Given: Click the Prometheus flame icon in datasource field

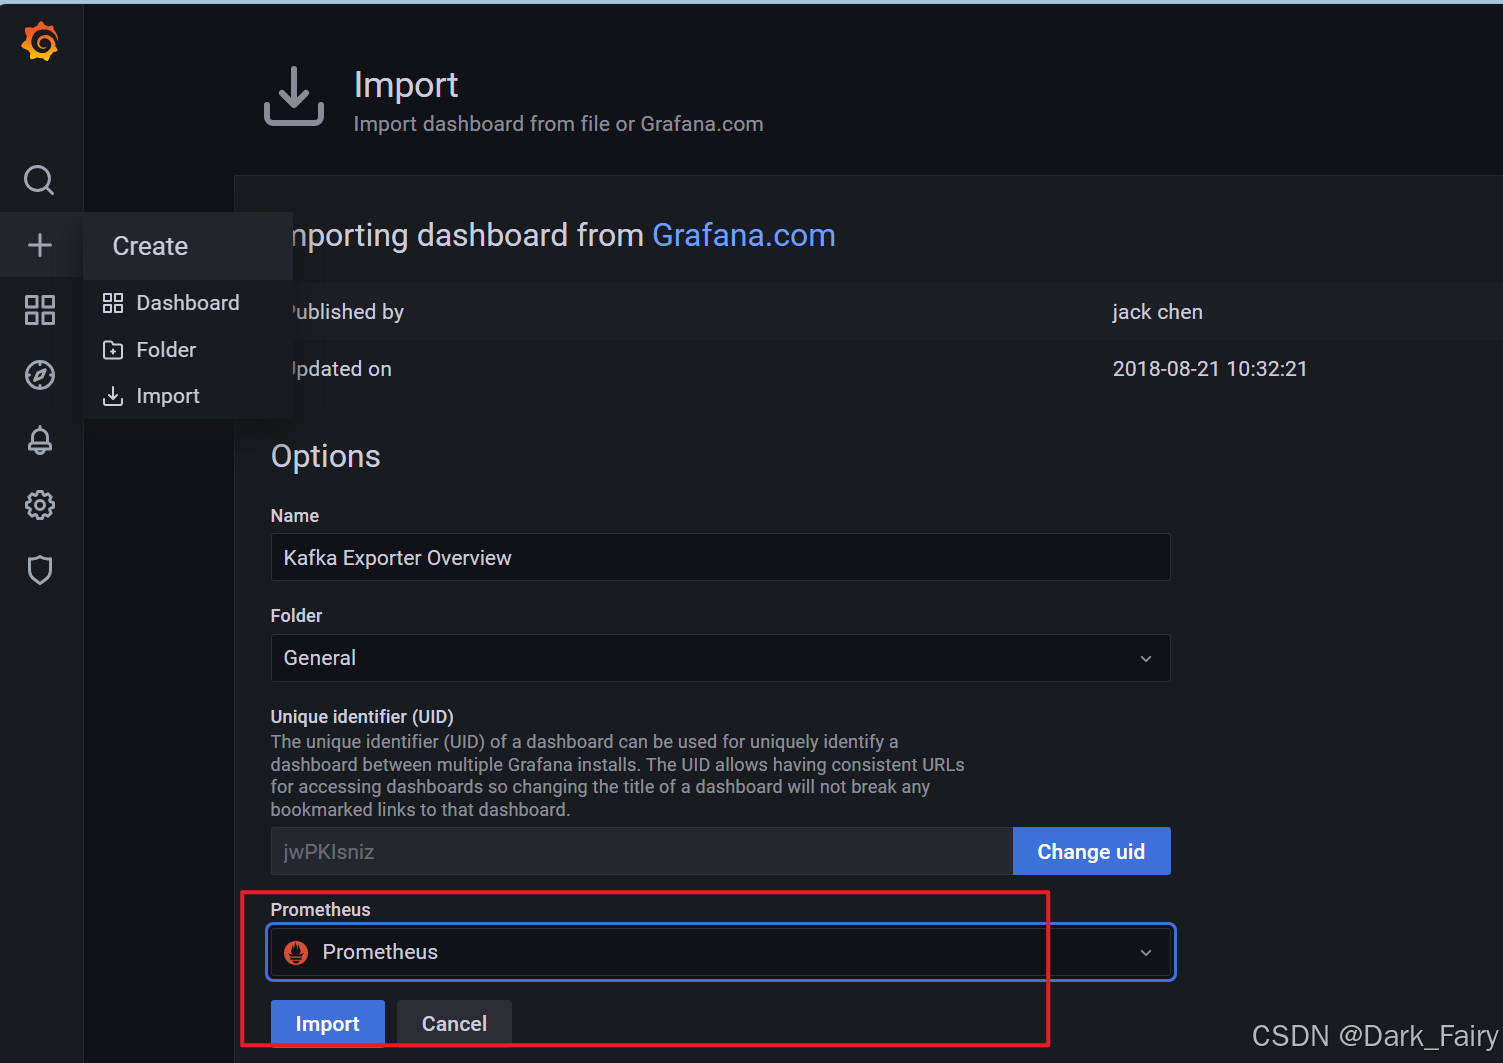Looking at the screenshot, I should (296, 952).
